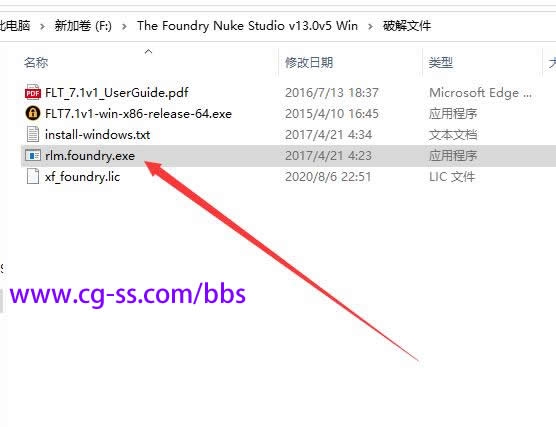The height and width of the screenshot is (427, 556).
Task: Sort files by the 名称 column header
Action: pos(36,63)
